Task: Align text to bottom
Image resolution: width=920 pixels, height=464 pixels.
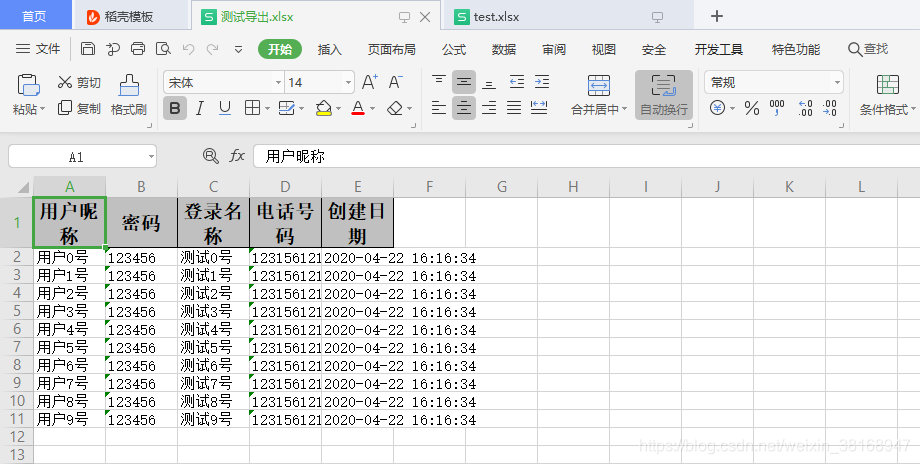Action: click(x=489, y=82)
